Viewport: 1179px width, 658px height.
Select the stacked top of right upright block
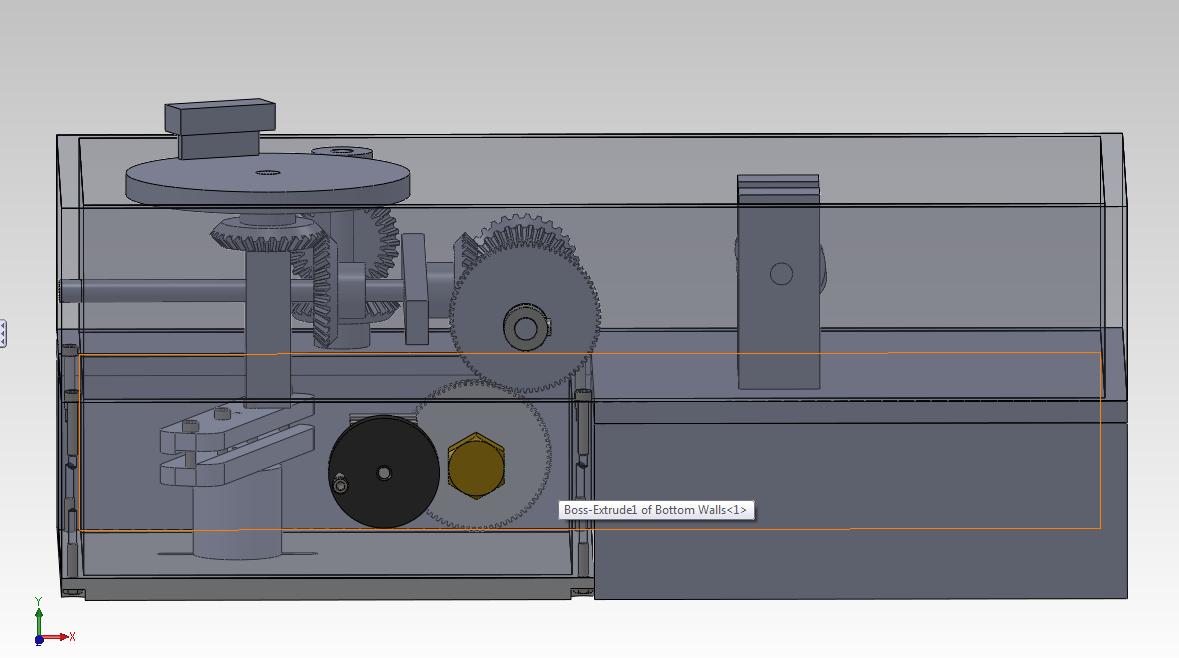click(777, 188)
